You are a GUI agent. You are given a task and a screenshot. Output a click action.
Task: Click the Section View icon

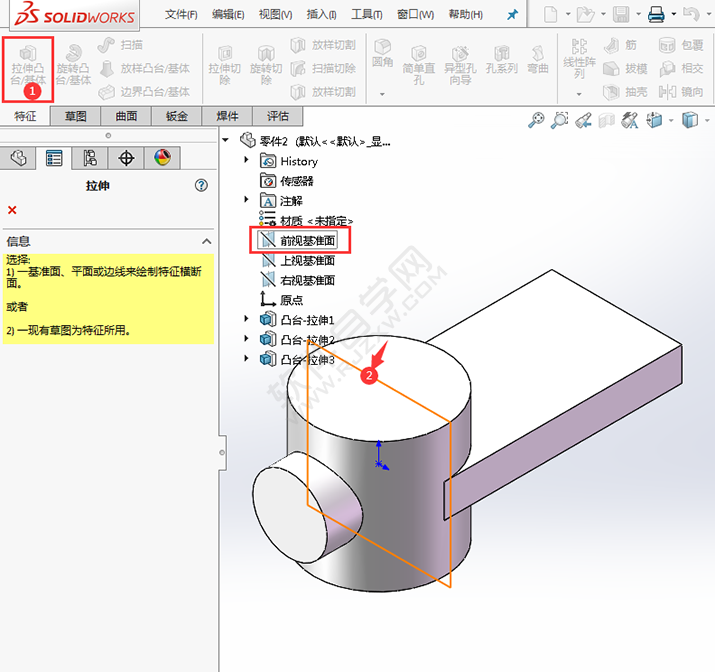(x=606, y=120)
